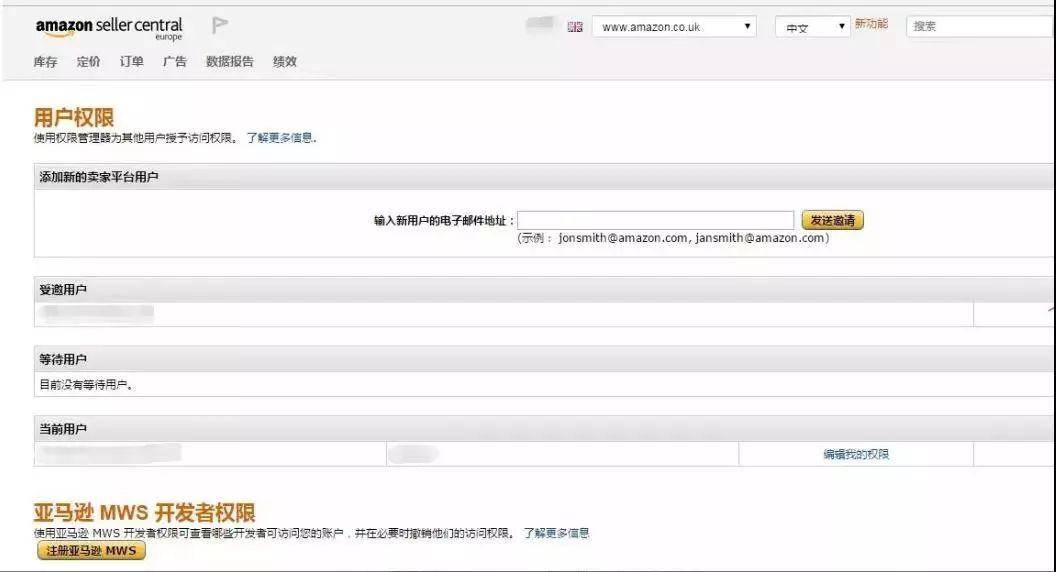Screen dimensions: 1056x572
Task: Click 了解更多信息 link under 用户权限
Action: (x=281, y=137)
